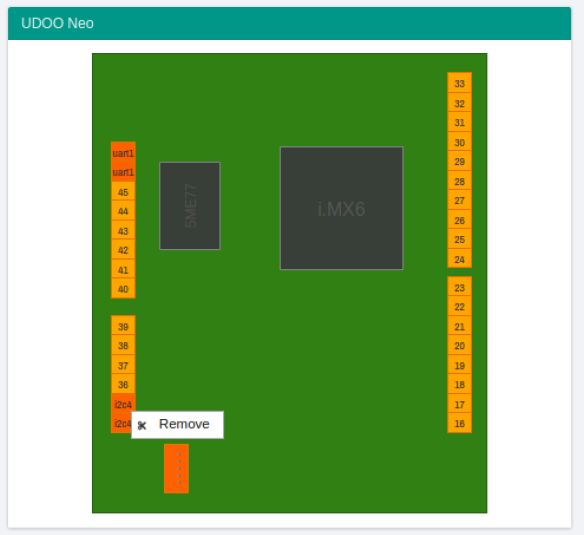Click the upper i2c4 pin above pin Remove
The height and width of the screenshot is (535, 584).
(123, 404)
